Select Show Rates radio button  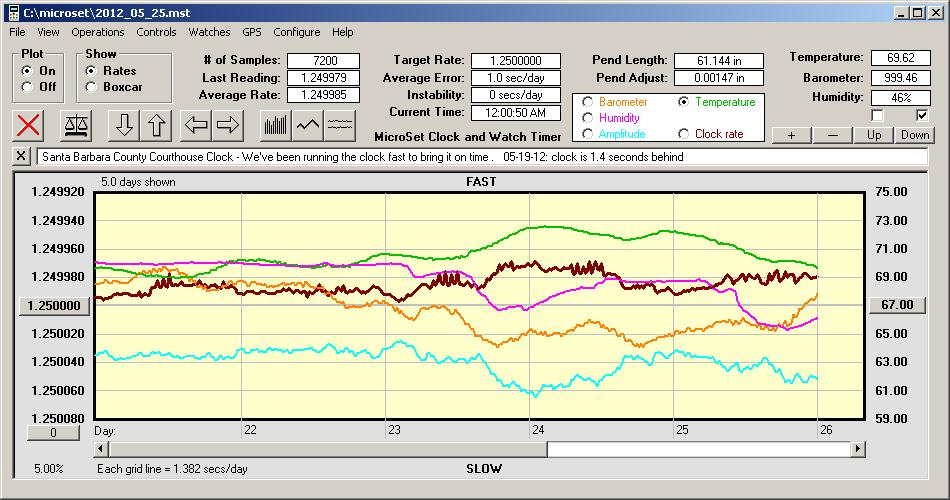click(91, 71)
